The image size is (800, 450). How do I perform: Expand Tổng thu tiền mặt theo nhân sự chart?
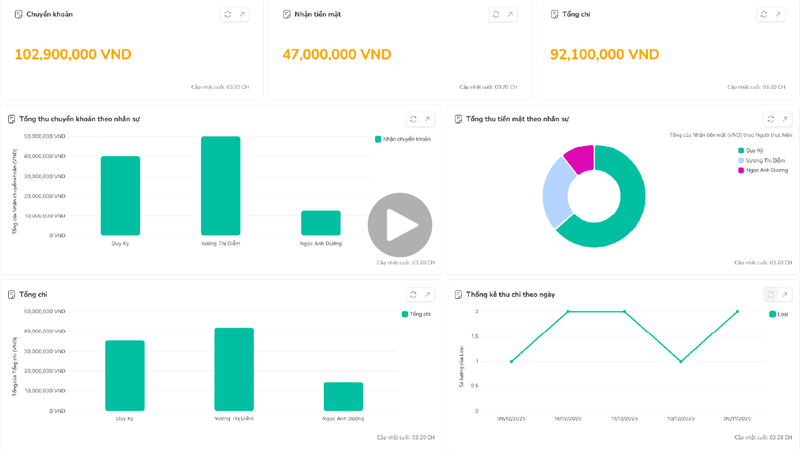pyautogui.click(x=785, y=119)
